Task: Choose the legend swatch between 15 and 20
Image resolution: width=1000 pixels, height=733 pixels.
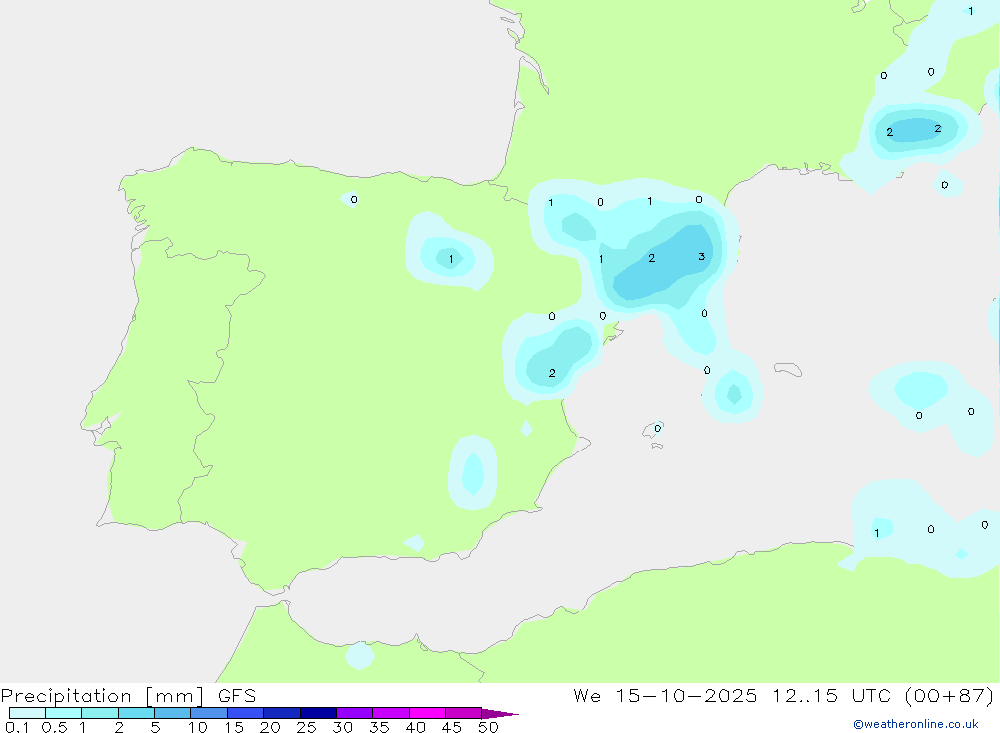Action: click(246, 713)
